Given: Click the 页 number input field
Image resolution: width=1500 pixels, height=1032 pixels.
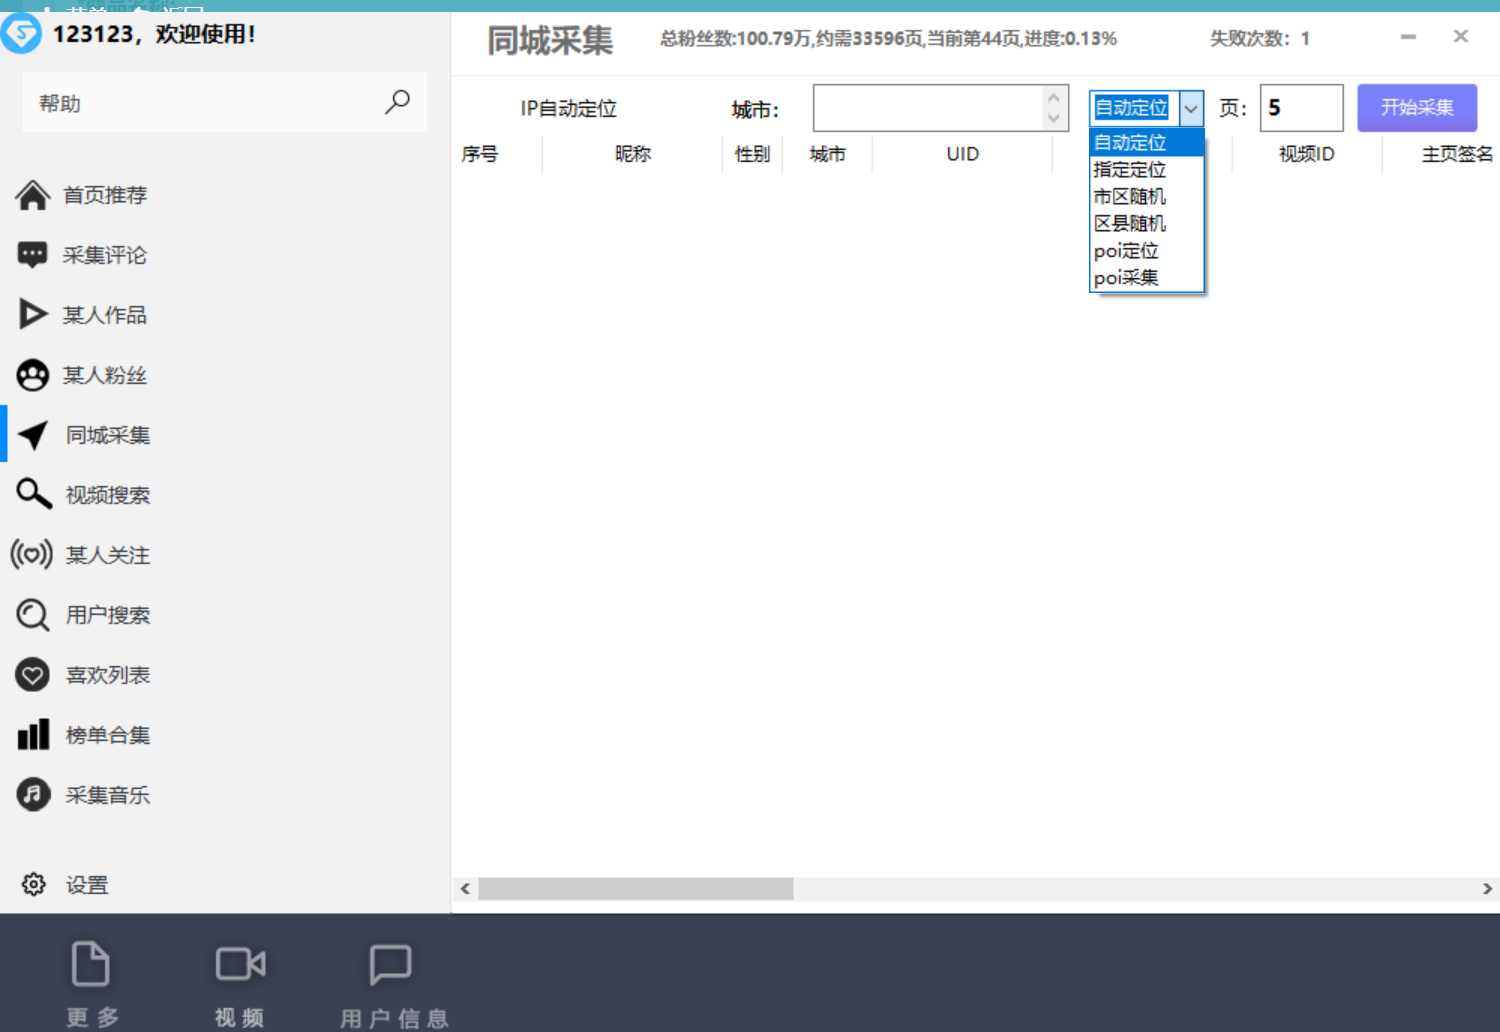Looking at the screenshot, I should pos(1301,108).
